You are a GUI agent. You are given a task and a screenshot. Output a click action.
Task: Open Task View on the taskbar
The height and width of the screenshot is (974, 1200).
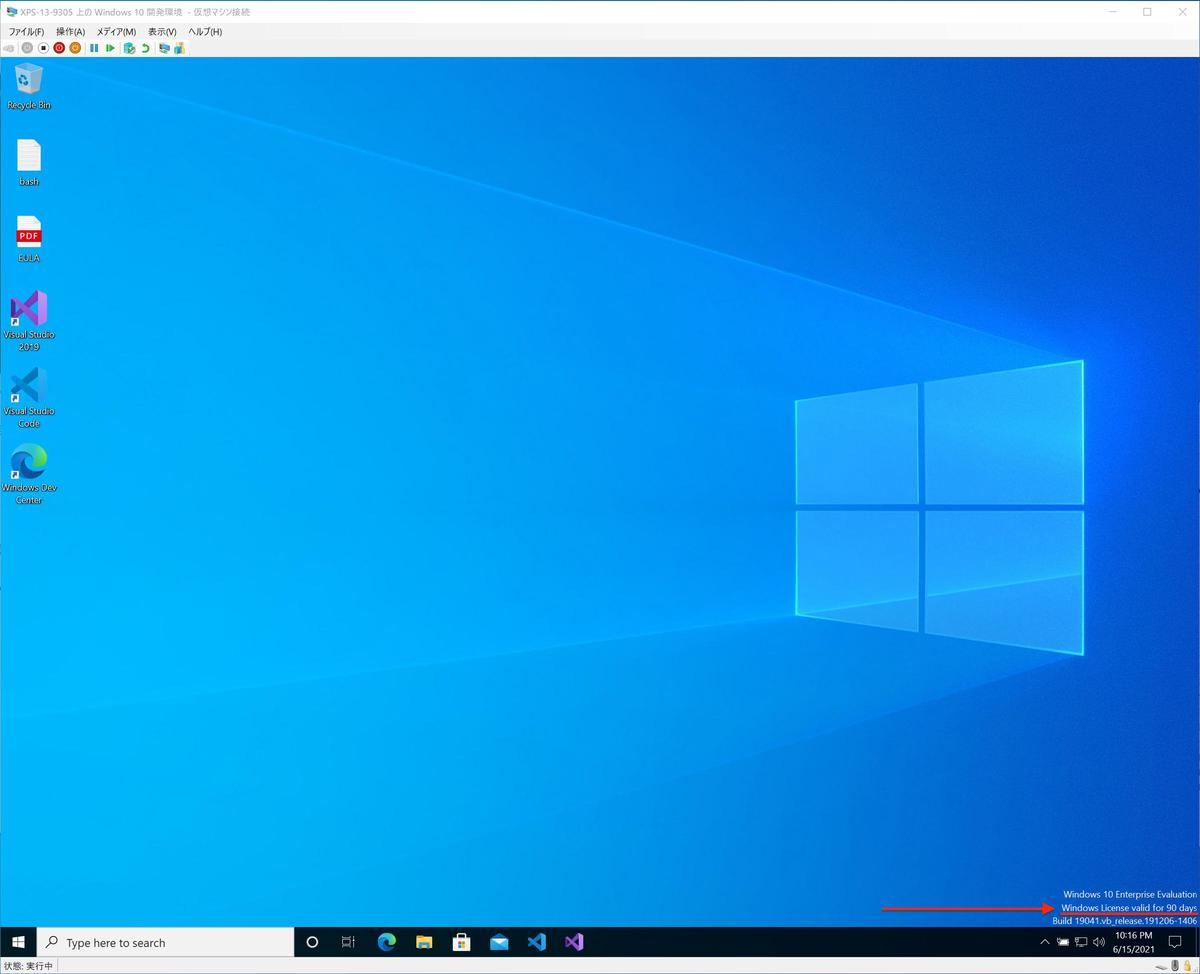pos(348,942)
